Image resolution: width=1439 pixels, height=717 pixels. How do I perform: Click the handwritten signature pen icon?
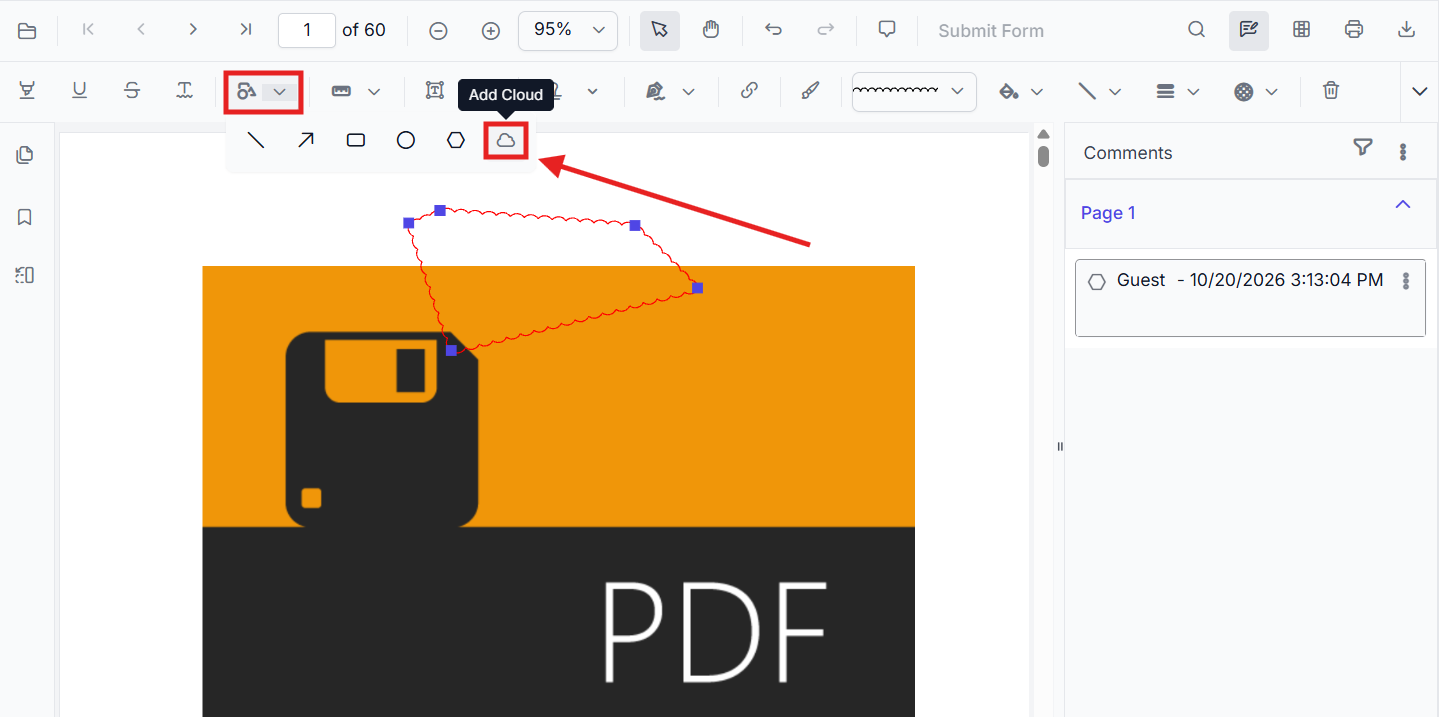(x=655, y=91)
